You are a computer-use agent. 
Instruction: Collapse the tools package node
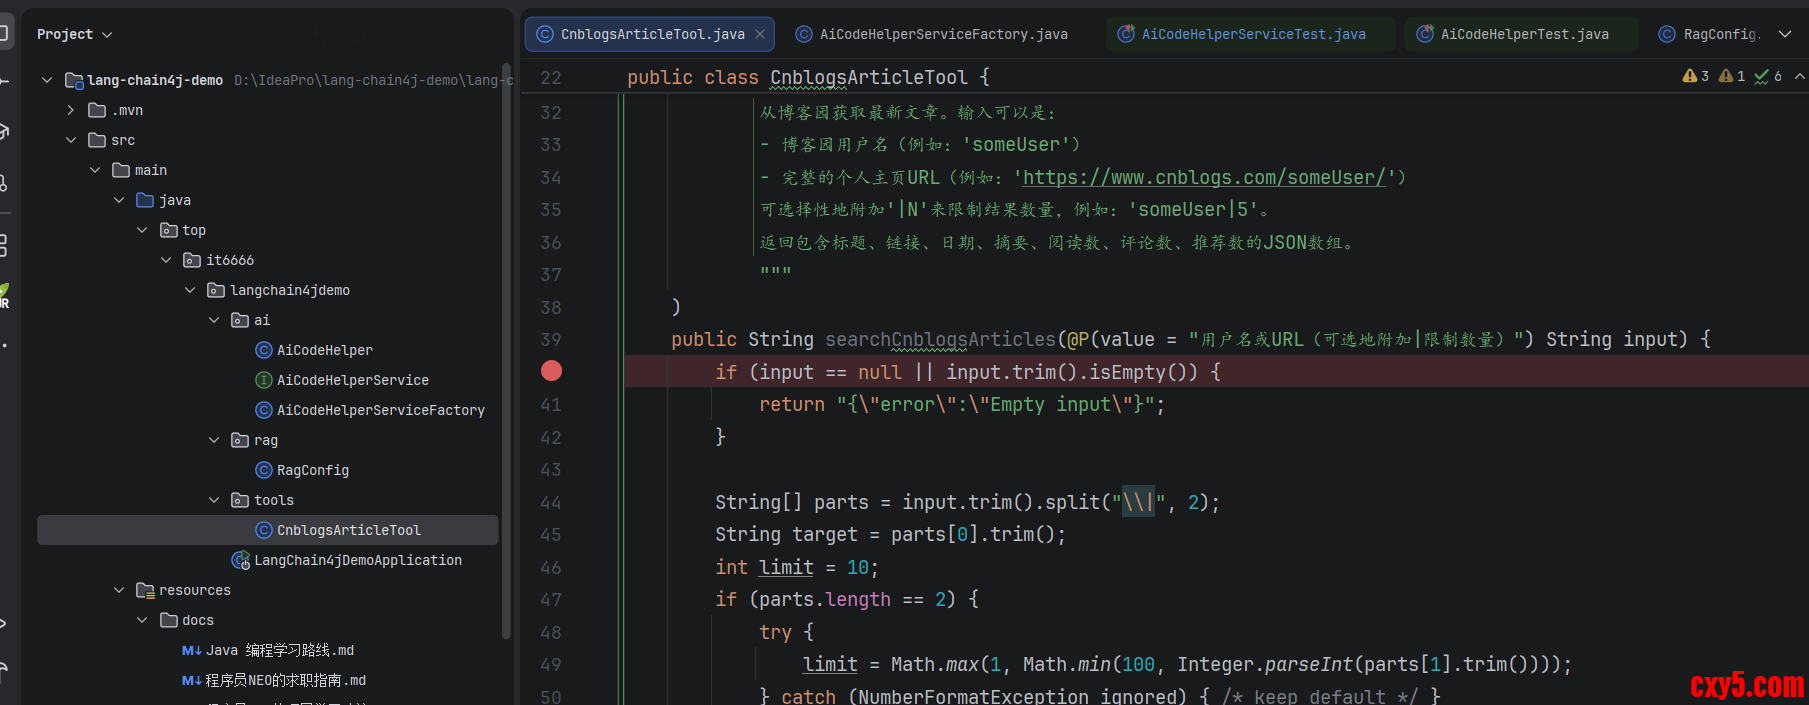(x=214, y=500)
